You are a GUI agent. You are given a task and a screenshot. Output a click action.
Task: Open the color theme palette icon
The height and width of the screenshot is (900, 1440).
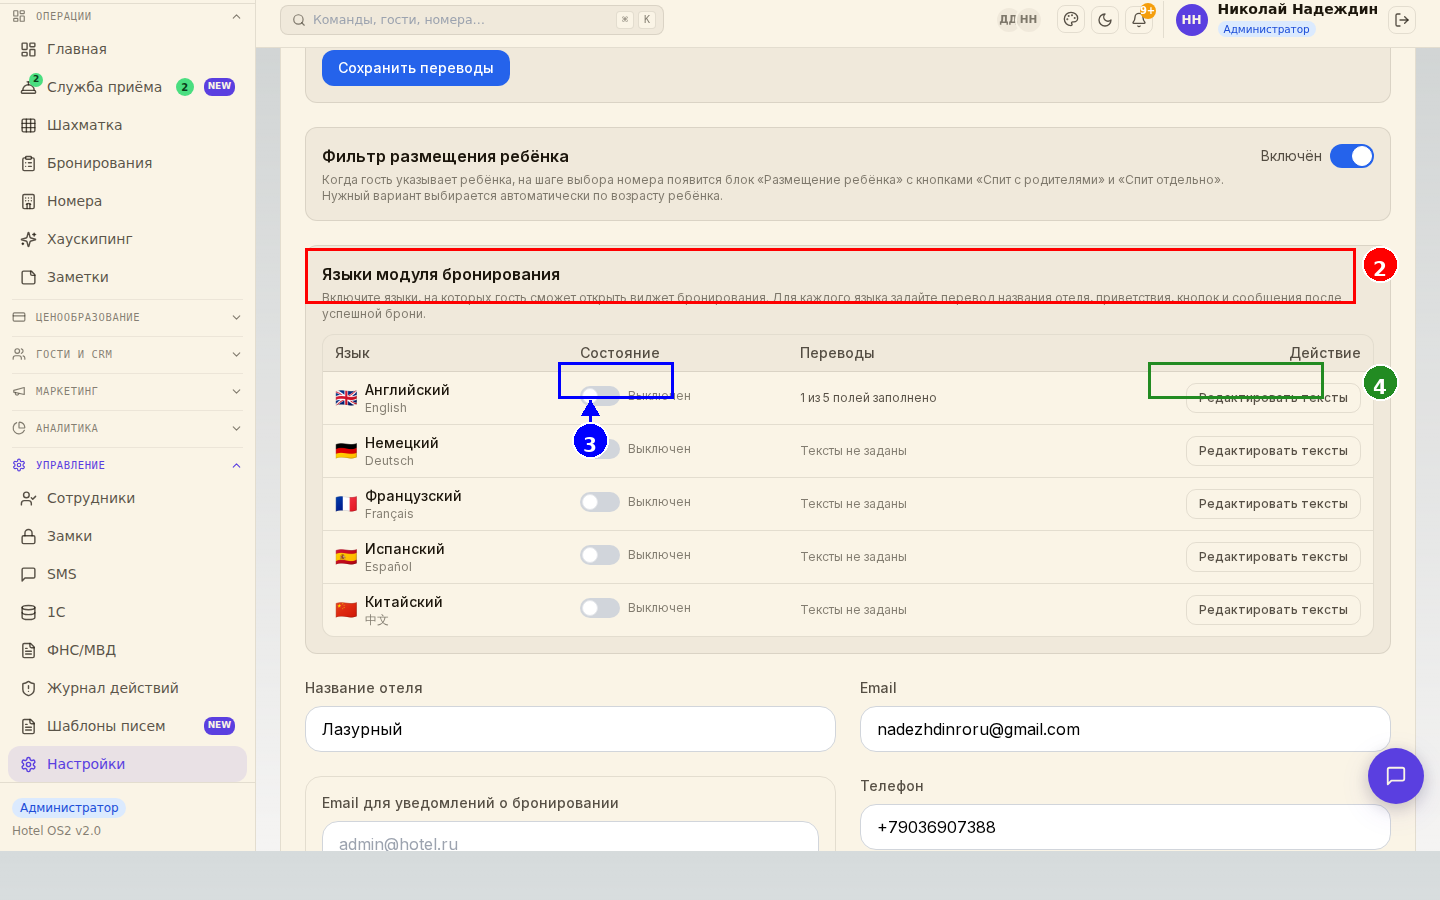[x=1071, y=19]
